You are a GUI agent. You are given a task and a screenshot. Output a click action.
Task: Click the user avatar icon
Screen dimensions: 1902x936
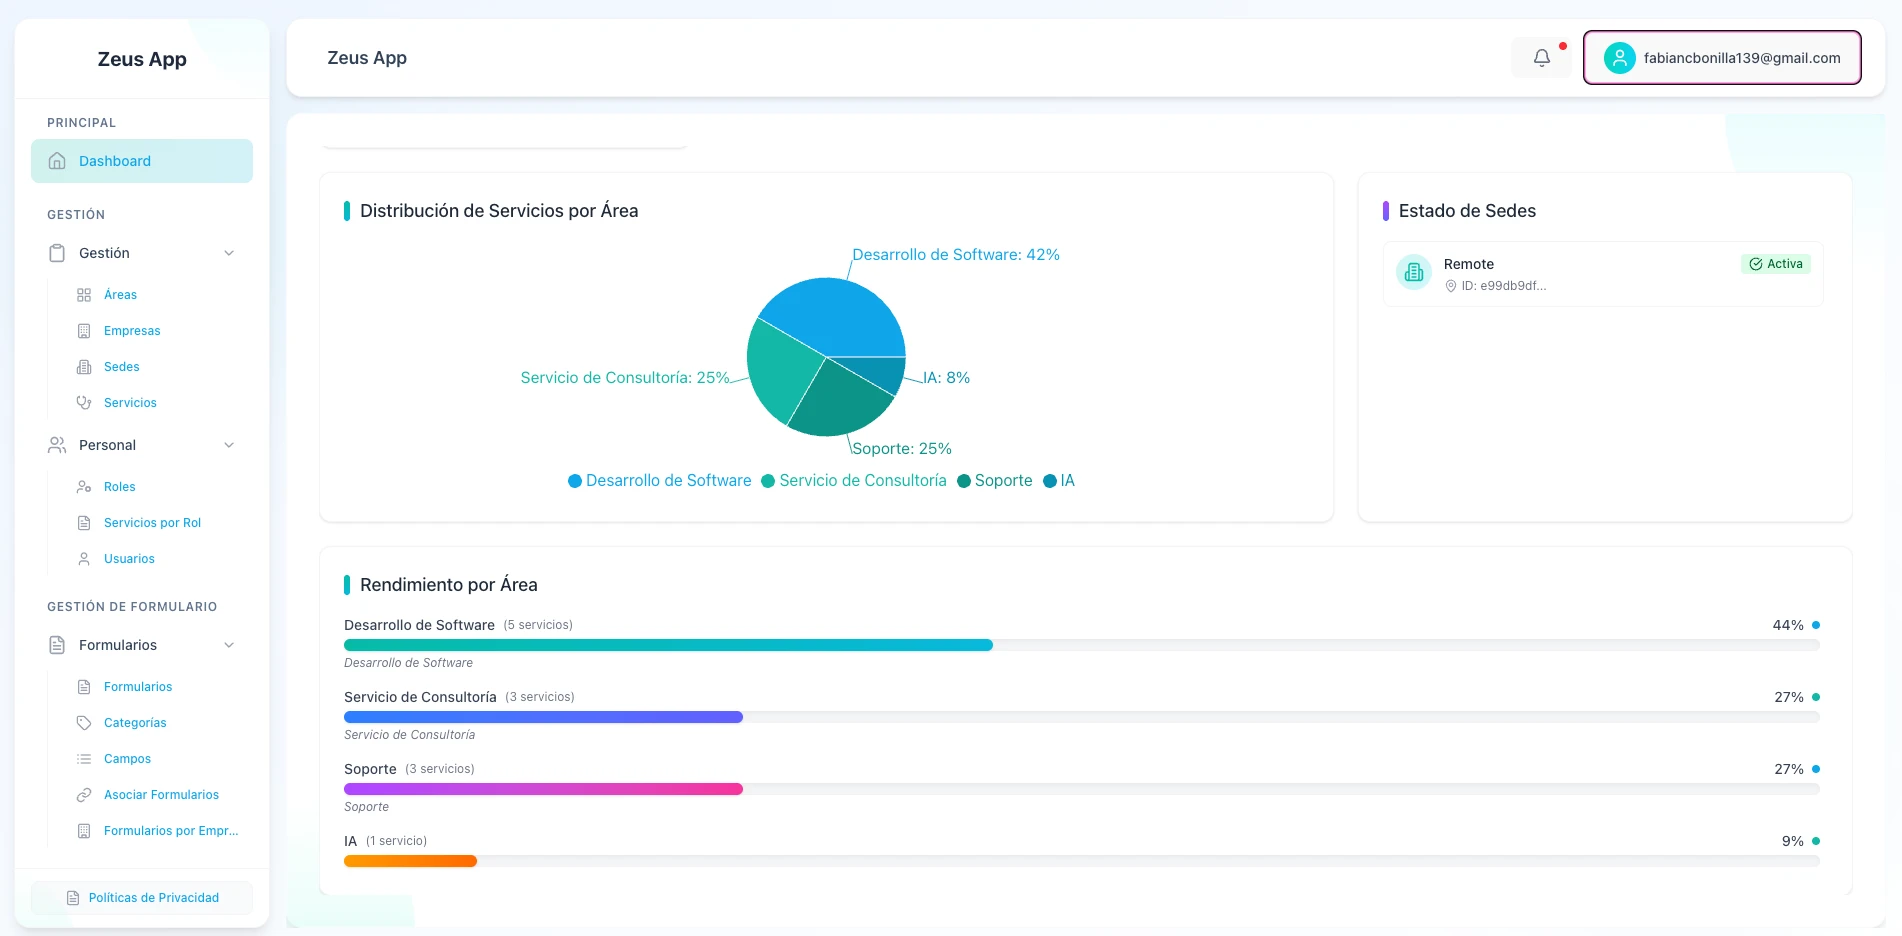(1619, 58)
